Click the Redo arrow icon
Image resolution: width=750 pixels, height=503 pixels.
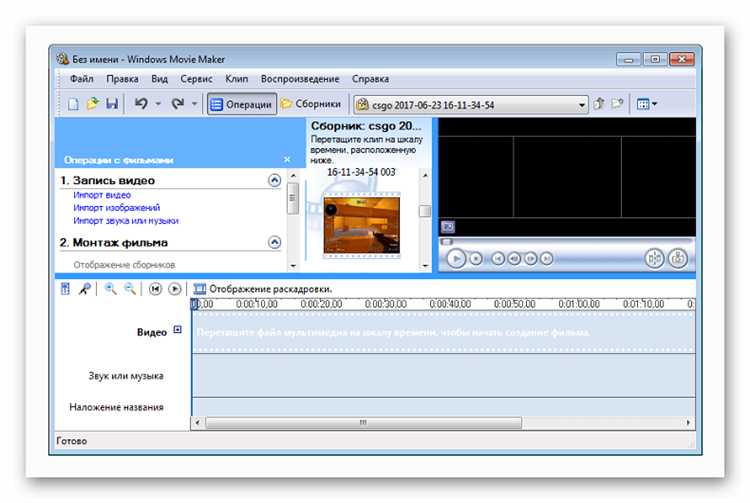tap(178, 103)
